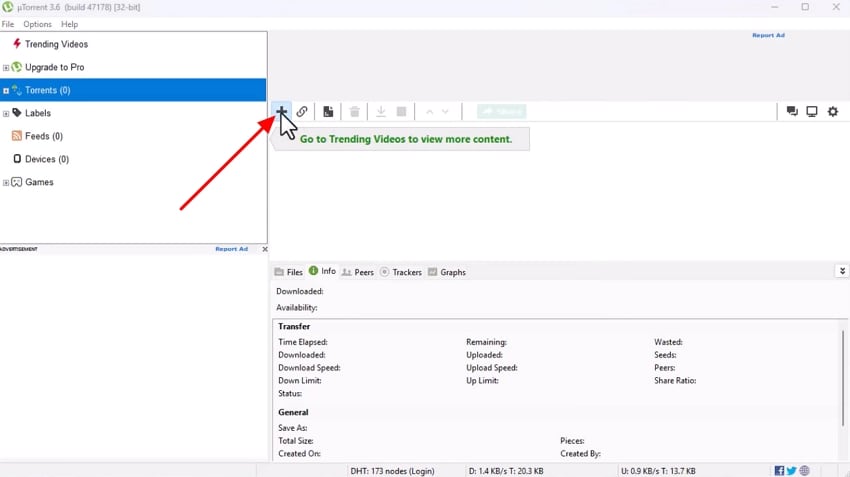This screenshot has height=477, width=850.
Task: Click the Games controller icon
Action: 17,182
